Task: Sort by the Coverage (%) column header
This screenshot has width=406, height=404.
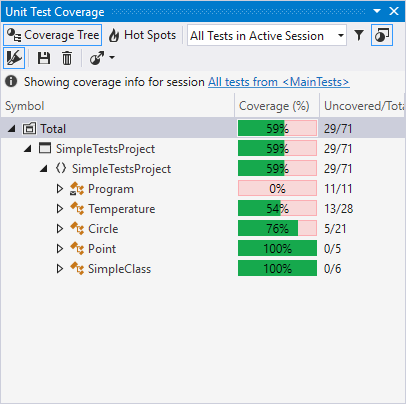Action: (x=274, y=106)
